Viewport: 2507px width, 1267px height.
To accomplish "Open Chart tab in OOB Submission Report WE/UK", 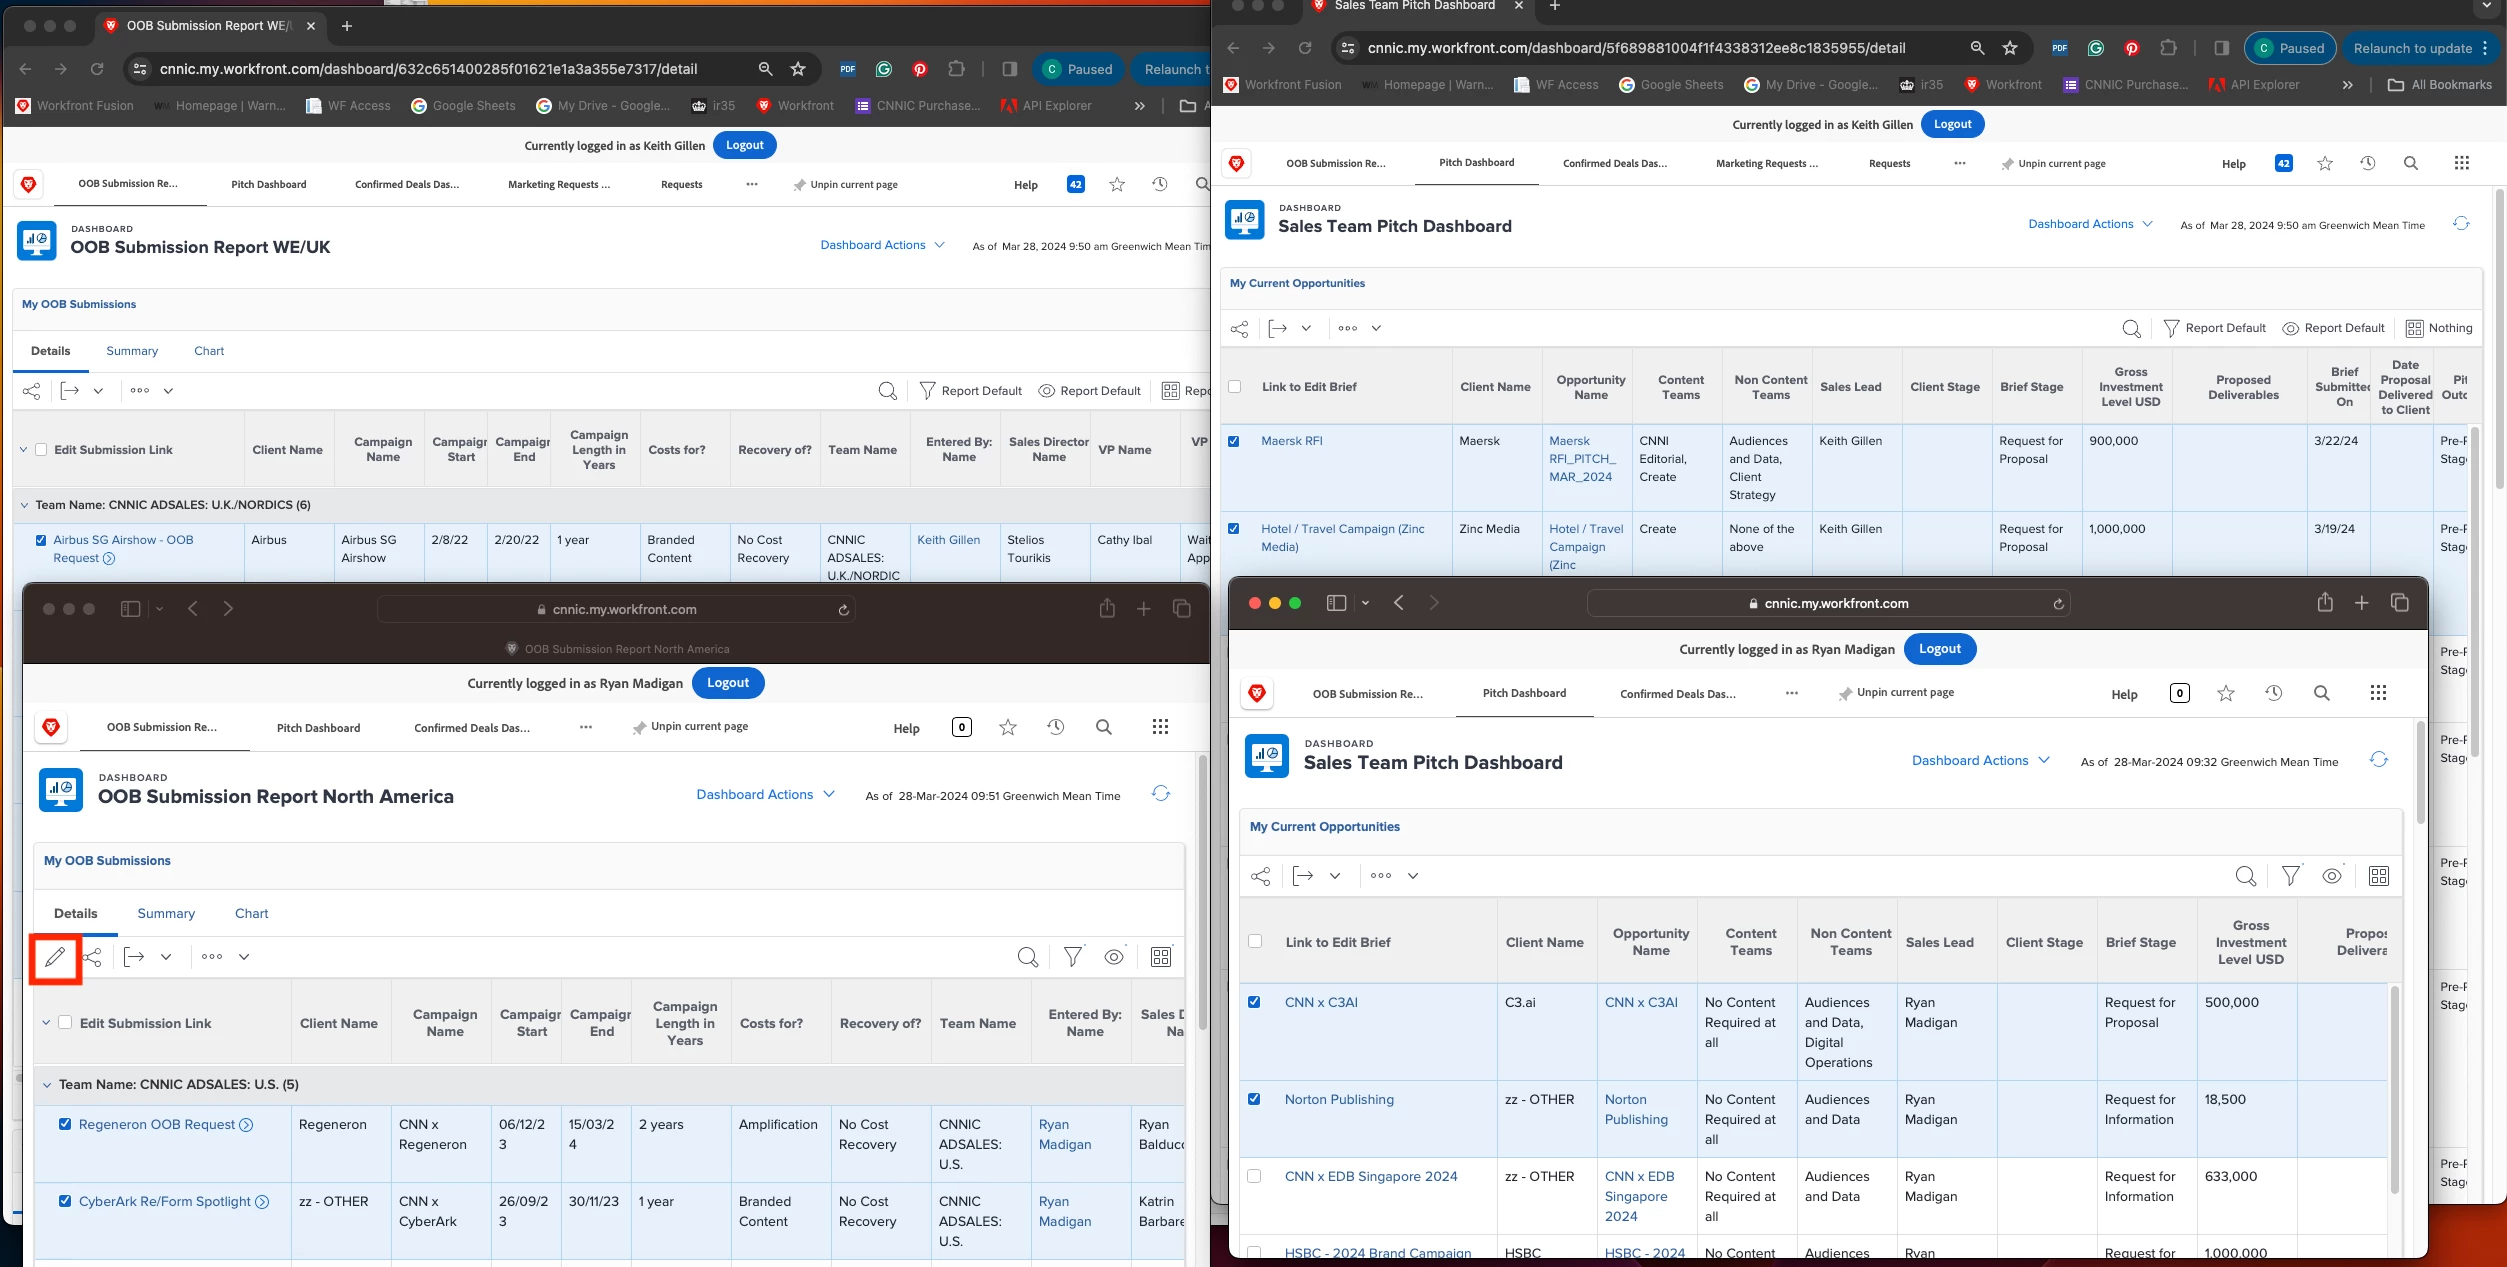I will [x=209, y=351].
